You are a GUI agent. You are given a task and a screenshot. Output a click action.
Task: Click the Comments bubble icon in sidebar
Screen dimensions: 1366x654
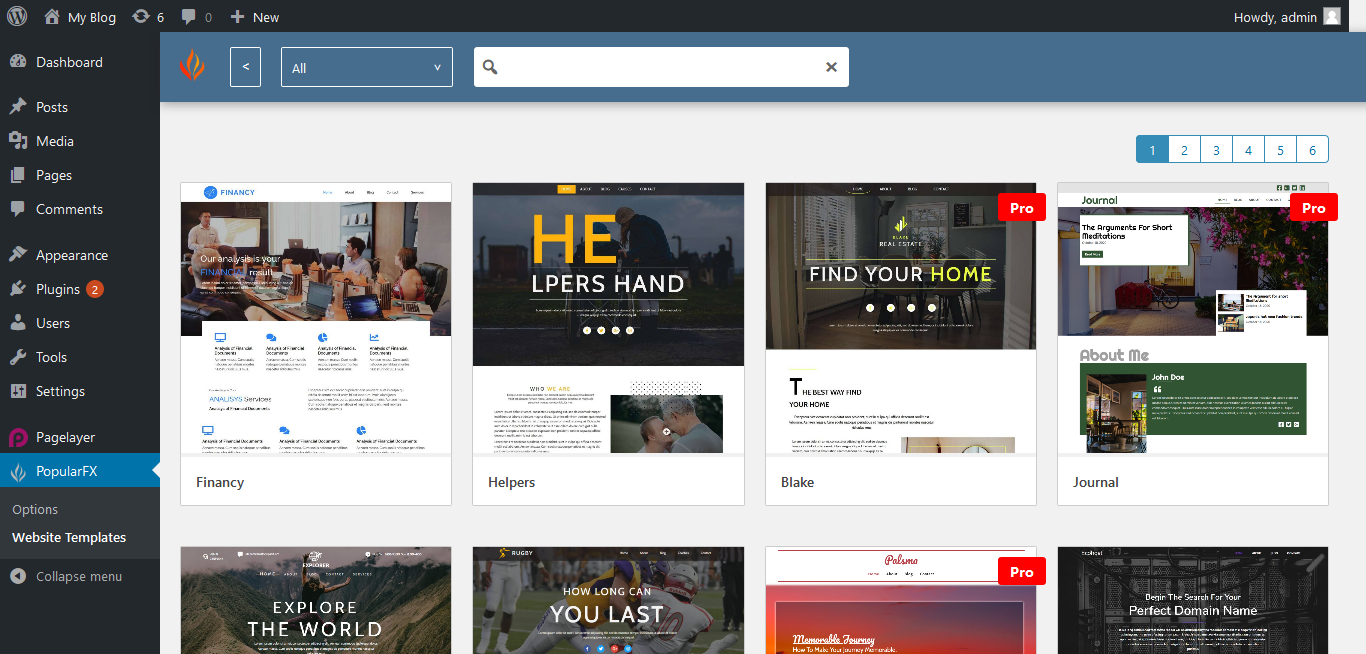point(18,209)
